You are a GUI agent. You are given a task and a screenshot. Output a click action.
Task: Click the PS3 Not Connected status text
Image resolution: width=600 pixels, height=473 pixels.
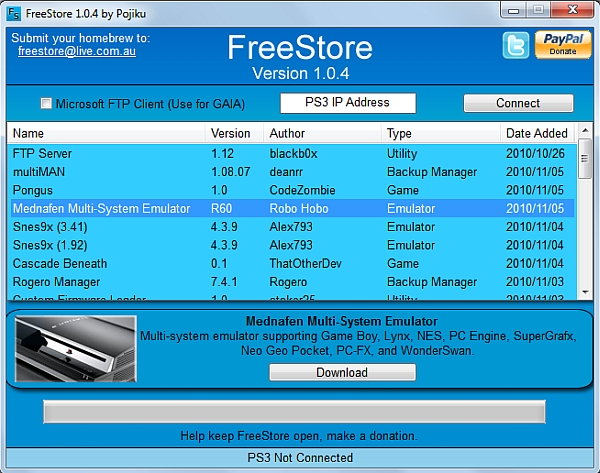pos(300,458)
